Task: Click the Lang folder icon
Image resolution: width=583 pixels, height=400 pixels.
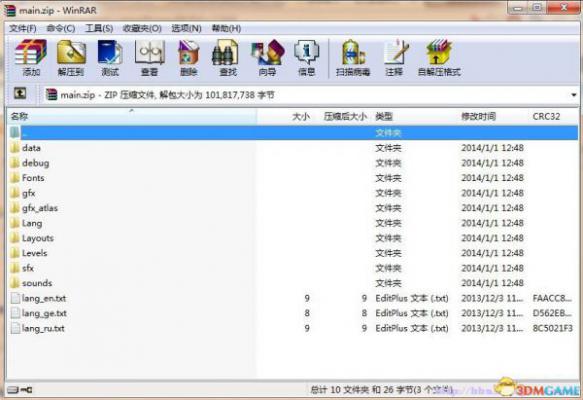Action: (x=15, y=223)
